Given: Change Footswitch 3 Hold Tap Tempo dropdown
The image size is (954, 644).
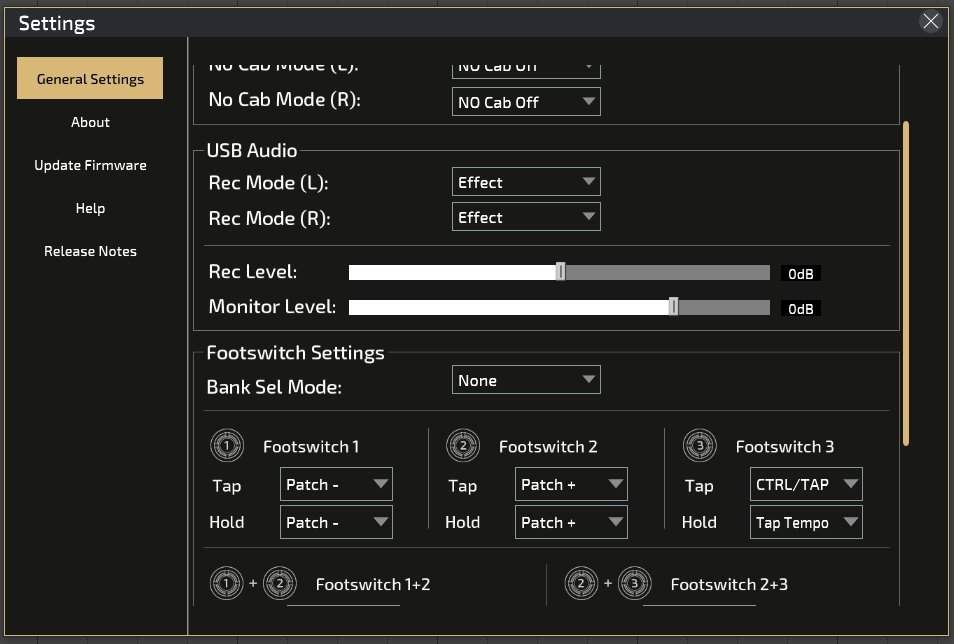Looking at the screenshot, I should point(806,522).
